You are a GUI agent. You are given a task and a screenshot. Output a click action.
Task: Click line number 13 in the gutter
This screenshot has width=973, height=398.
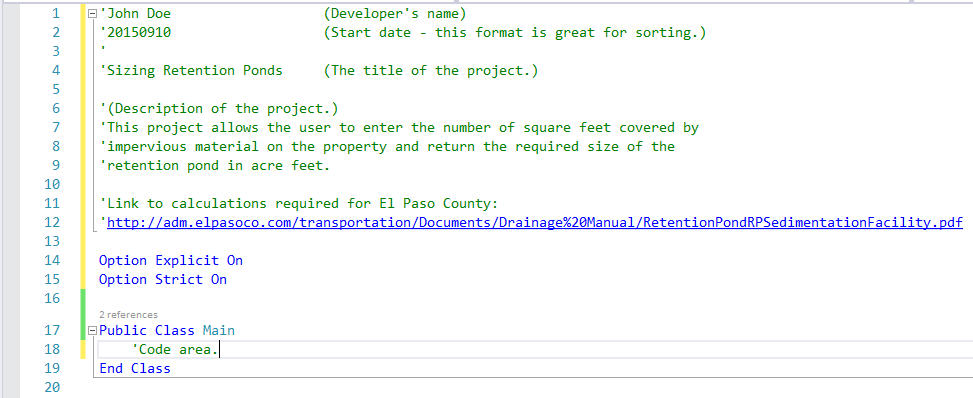[x=52, y=241]
